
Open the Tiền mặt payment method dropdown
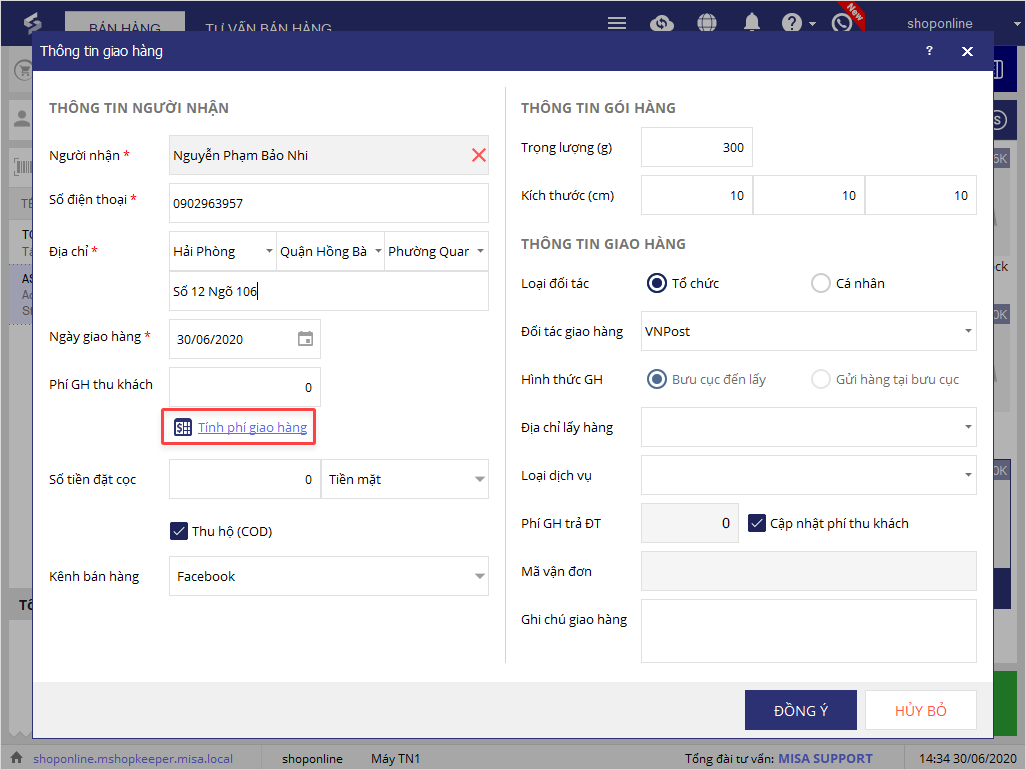[x=478, y=479]
